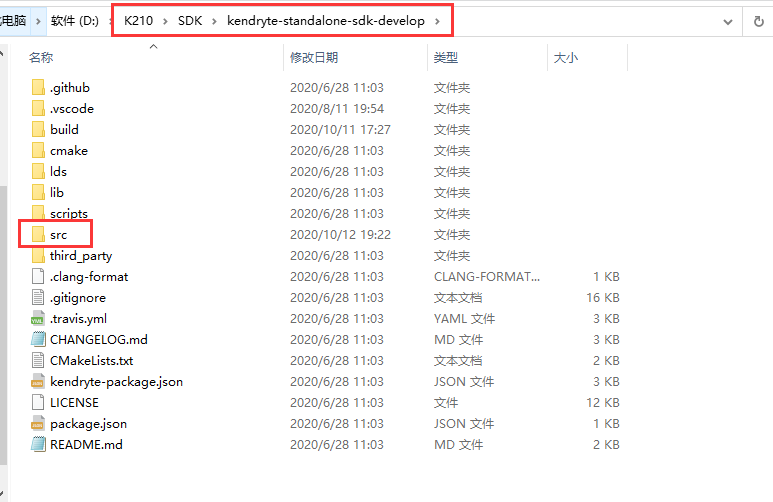Select the LICENSE file name
Viewport: 773px width, 502px height.
[74, 402]
